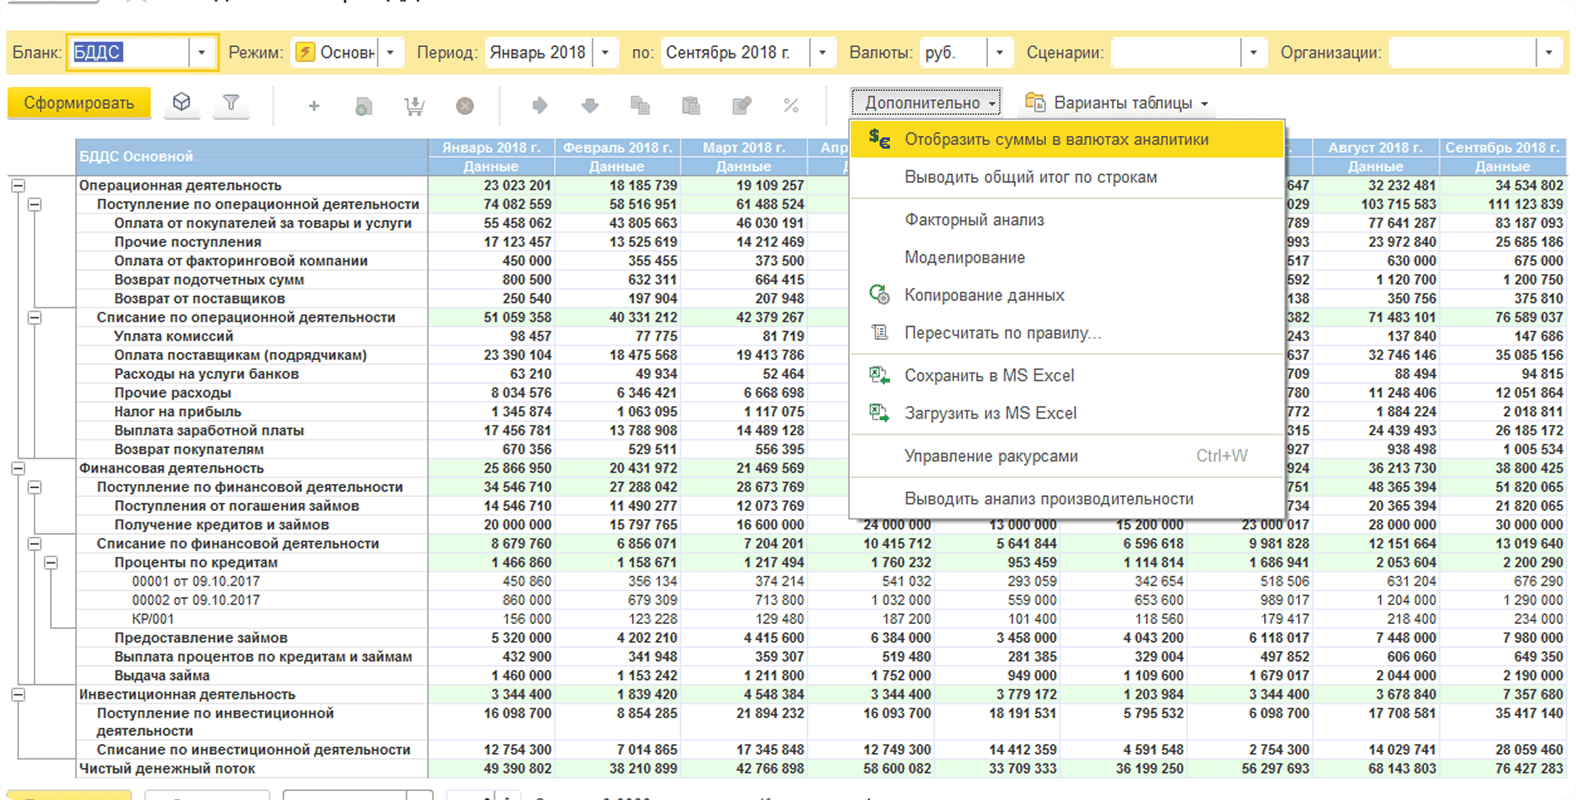Click the Пересчитать по правилу icon
The width and height of the screenshot is (1576, 800).
[x=879, y=332]
